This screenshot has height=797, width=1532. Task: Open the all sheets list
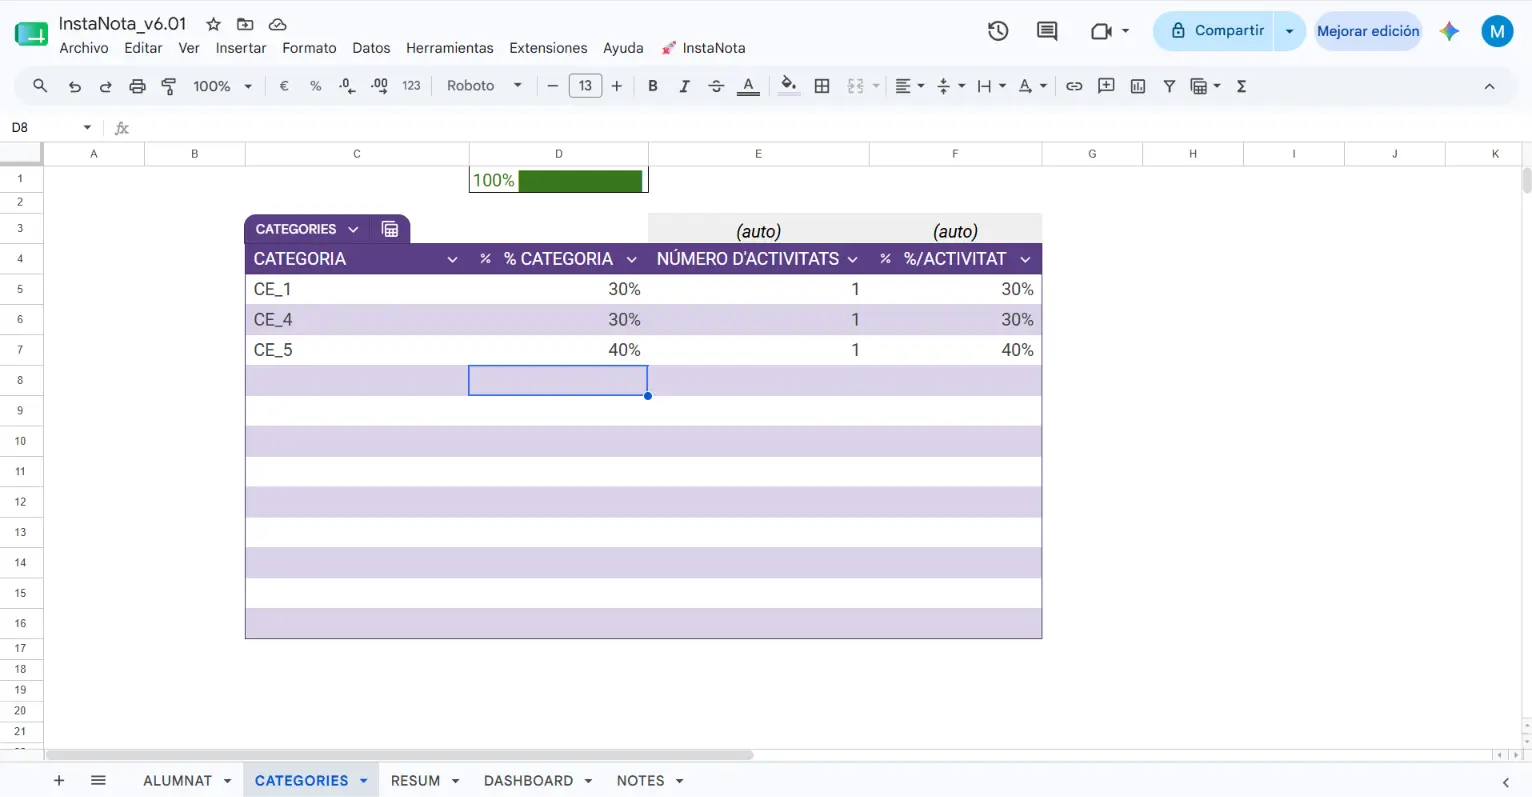[98, 781]
